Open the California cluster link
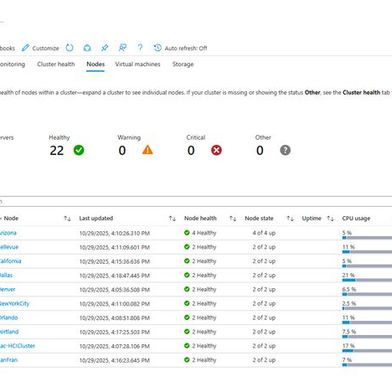The image size is (392, 392). click(x=10, y=261)
